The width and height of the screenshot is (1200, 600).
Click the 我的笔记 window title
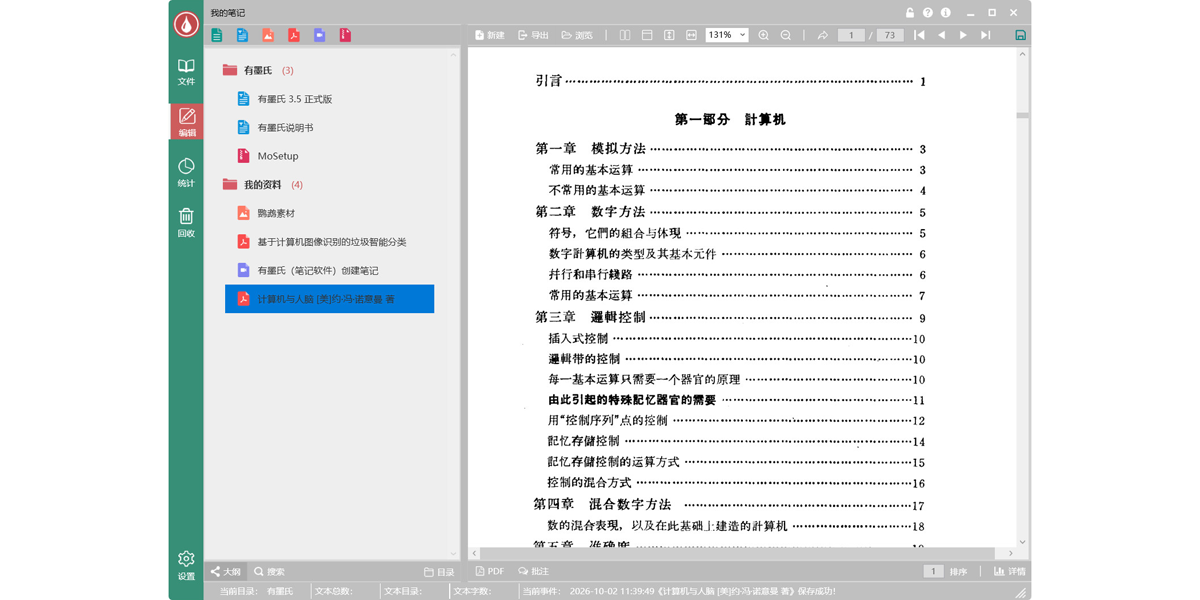pos(228,13)
